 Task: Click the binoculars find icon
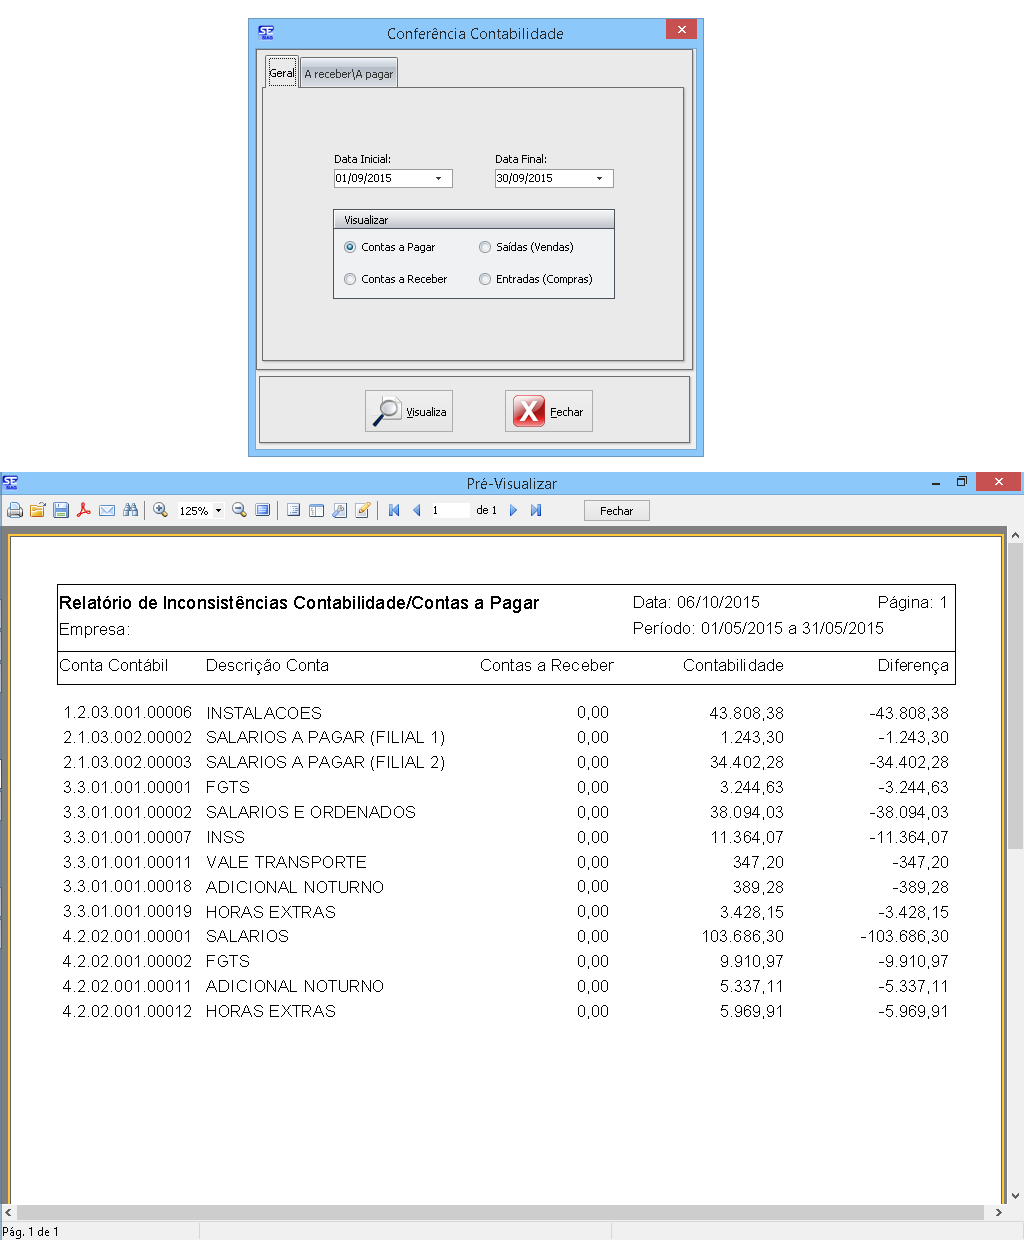tap(130, 511)
